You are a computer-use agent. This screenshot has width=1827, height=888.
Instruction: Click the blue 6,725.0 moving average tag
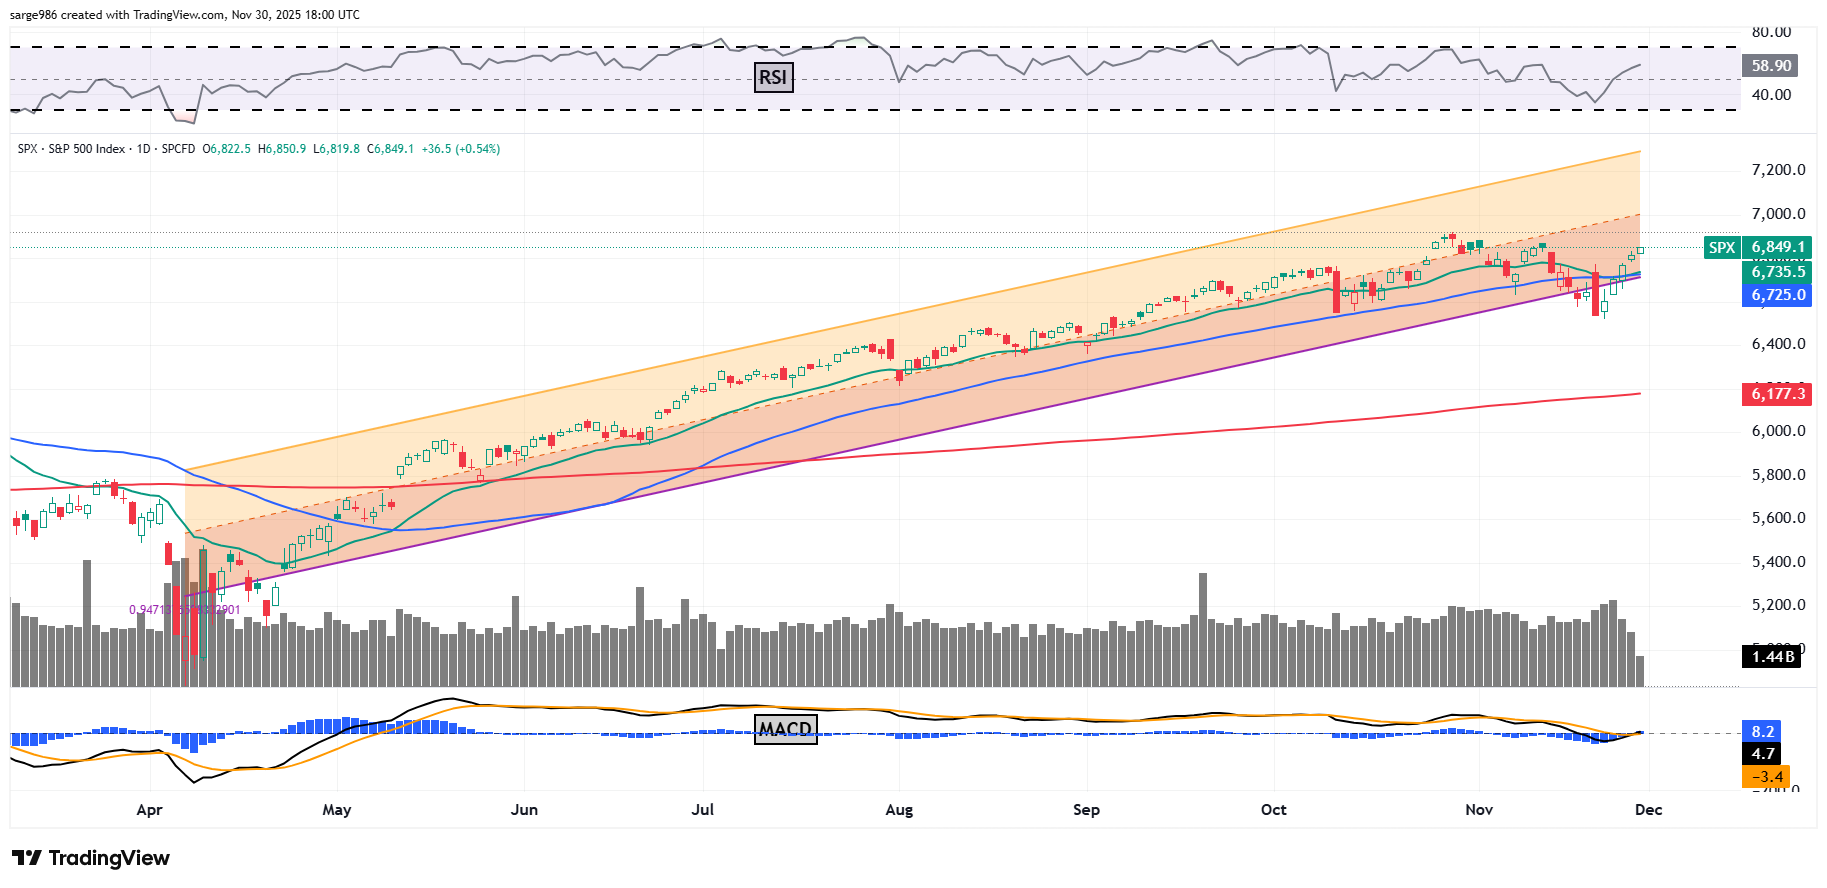tap(1777, 295)
